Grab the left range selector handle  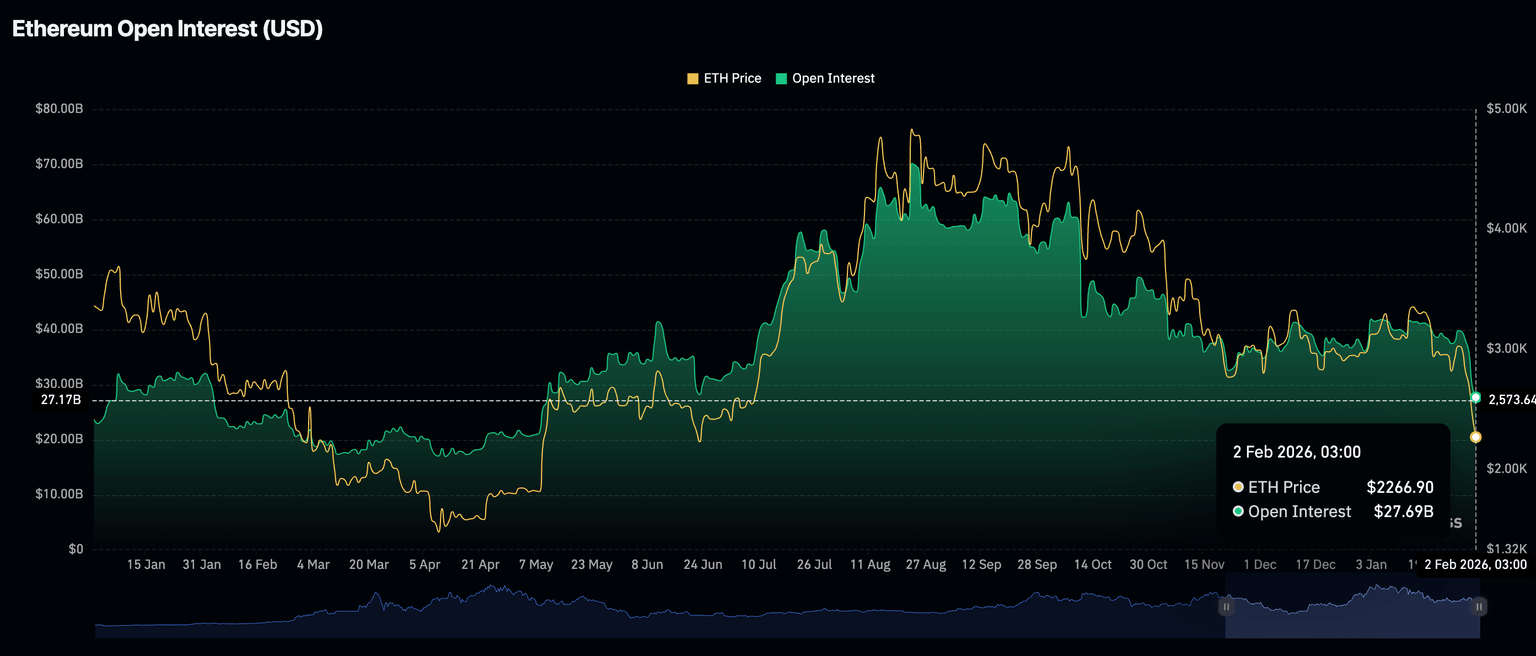(1226, 606)
